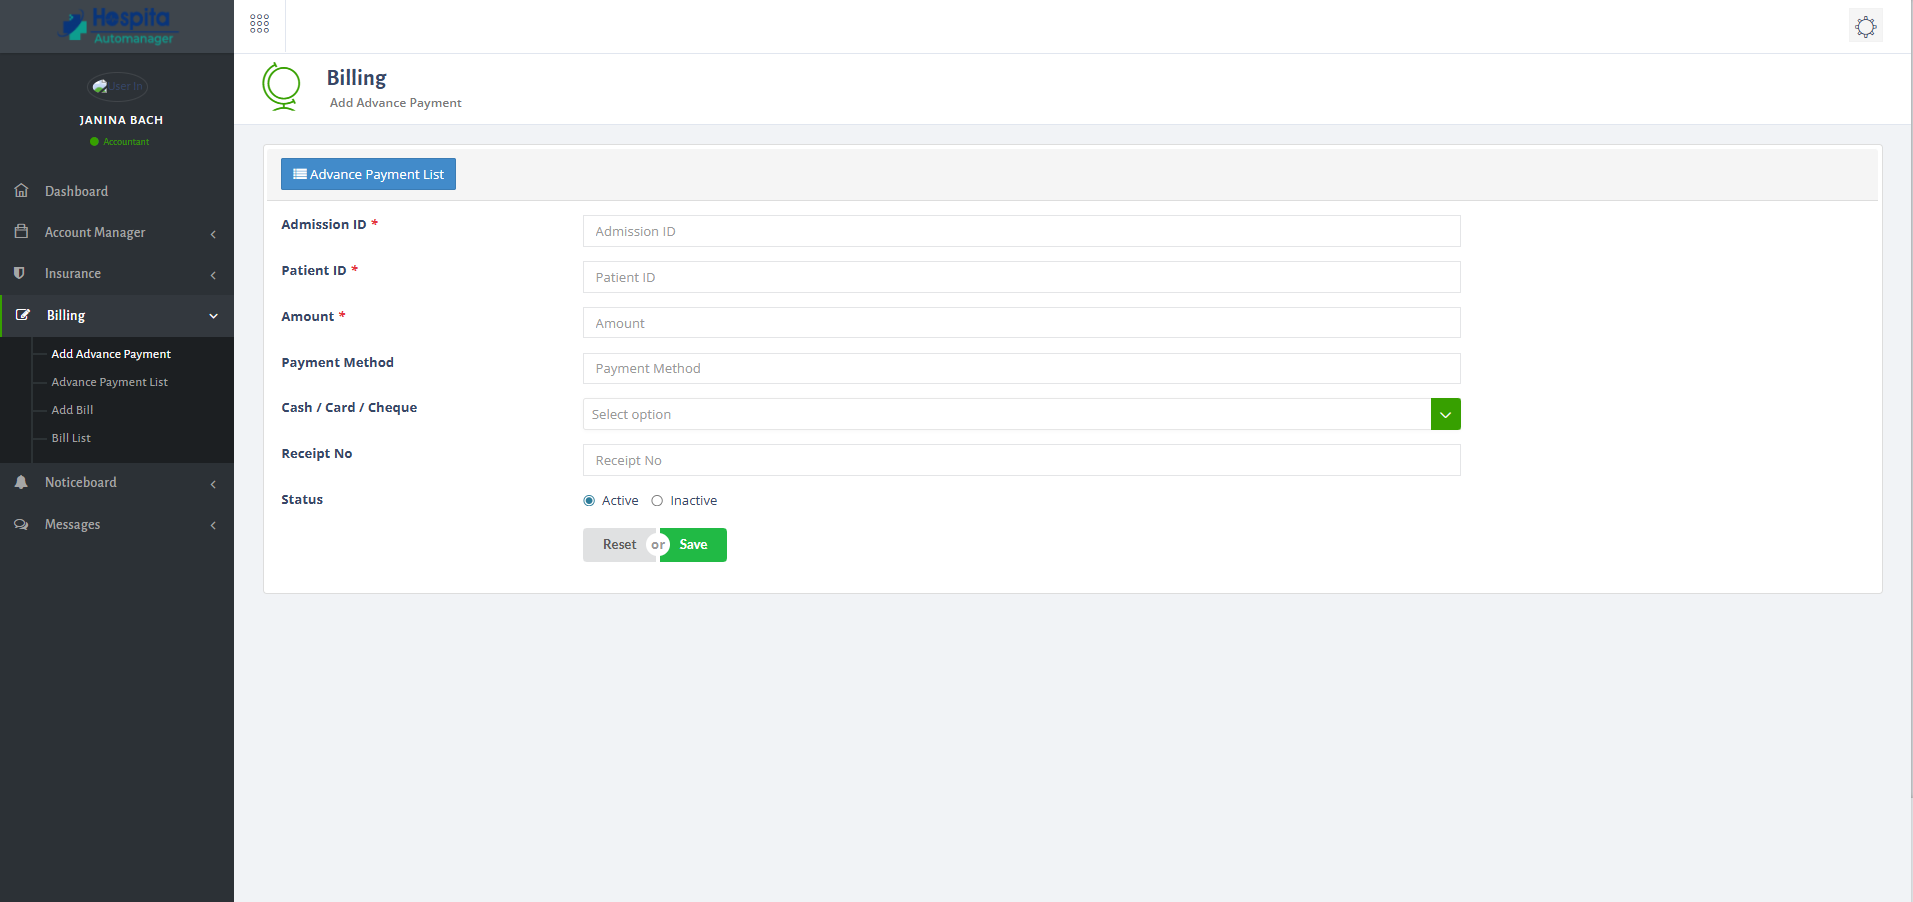
Task: Click the Insurance shield icon
Action: click(x=21, y=273)
